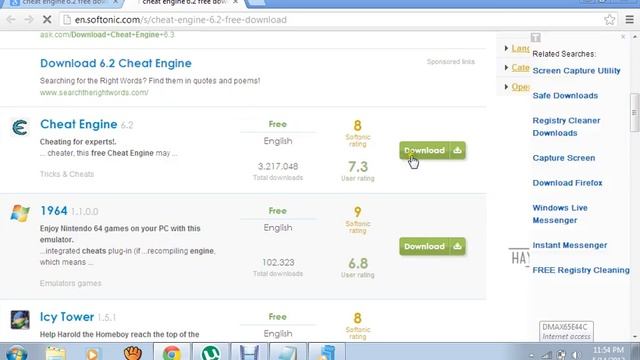The width and height of the screenshot is (640, 360).
Task: Open Download 6.2 Cheat Engine sponsored link
Action: (116, 63)
